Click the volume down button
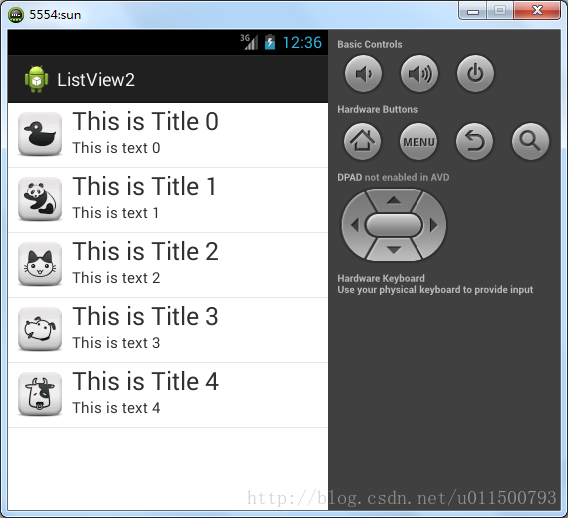 click(363, 74)
